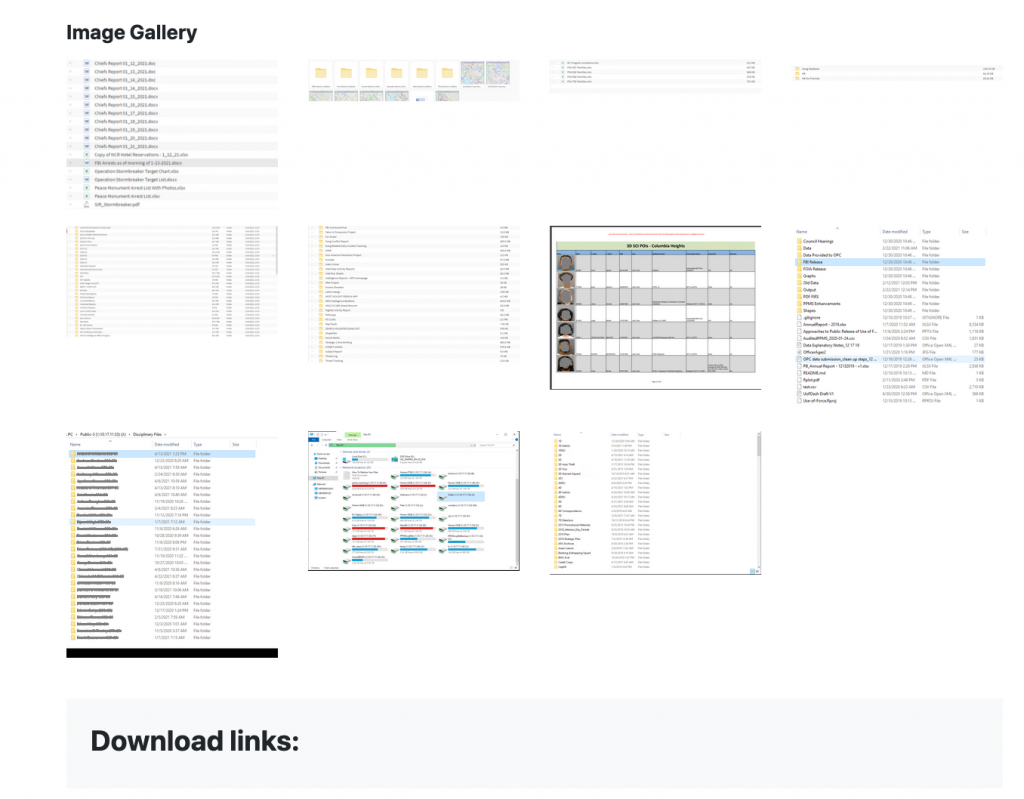The image size is (1024, 799).
Task: Click the PDF icon beside SIR_Stormbreaker.pdf
Action: click(88, 204)
